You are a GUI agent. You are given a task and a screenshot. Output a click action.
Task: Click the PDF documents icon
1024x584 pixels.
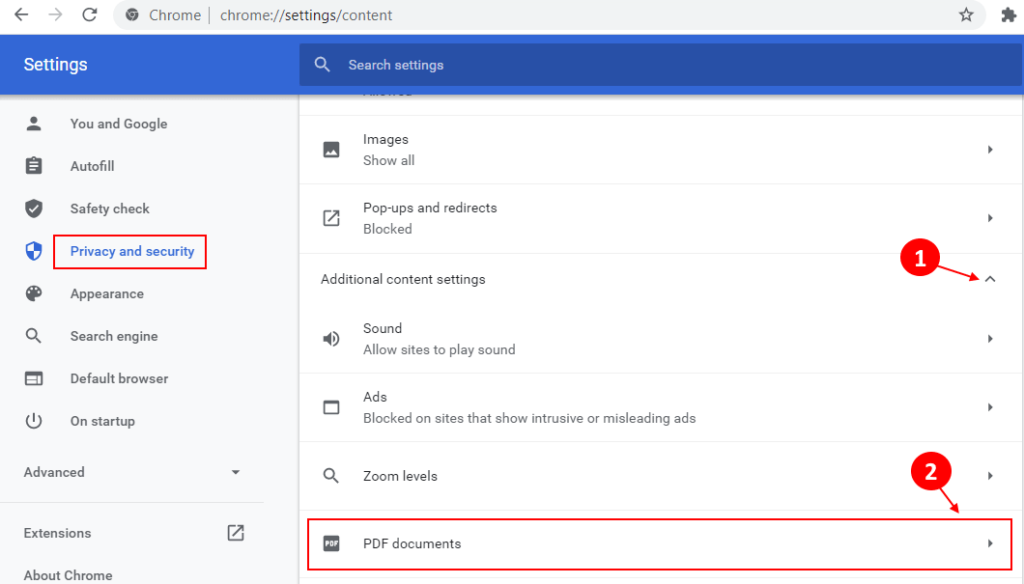tap(331, 544)
